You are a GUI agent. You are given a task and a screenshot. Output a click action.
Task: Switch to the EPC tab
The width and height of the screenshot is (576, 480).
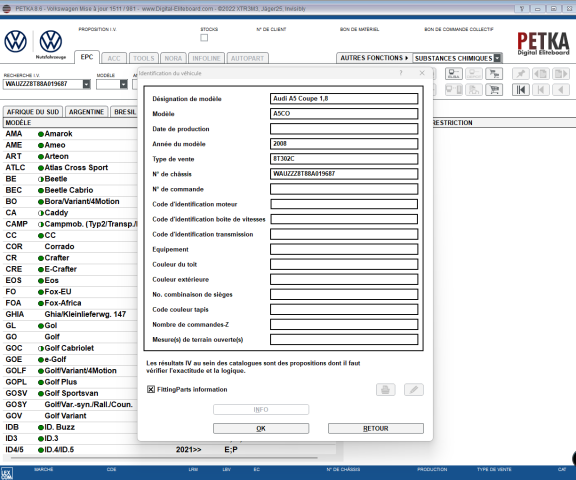tap(87, 57)
